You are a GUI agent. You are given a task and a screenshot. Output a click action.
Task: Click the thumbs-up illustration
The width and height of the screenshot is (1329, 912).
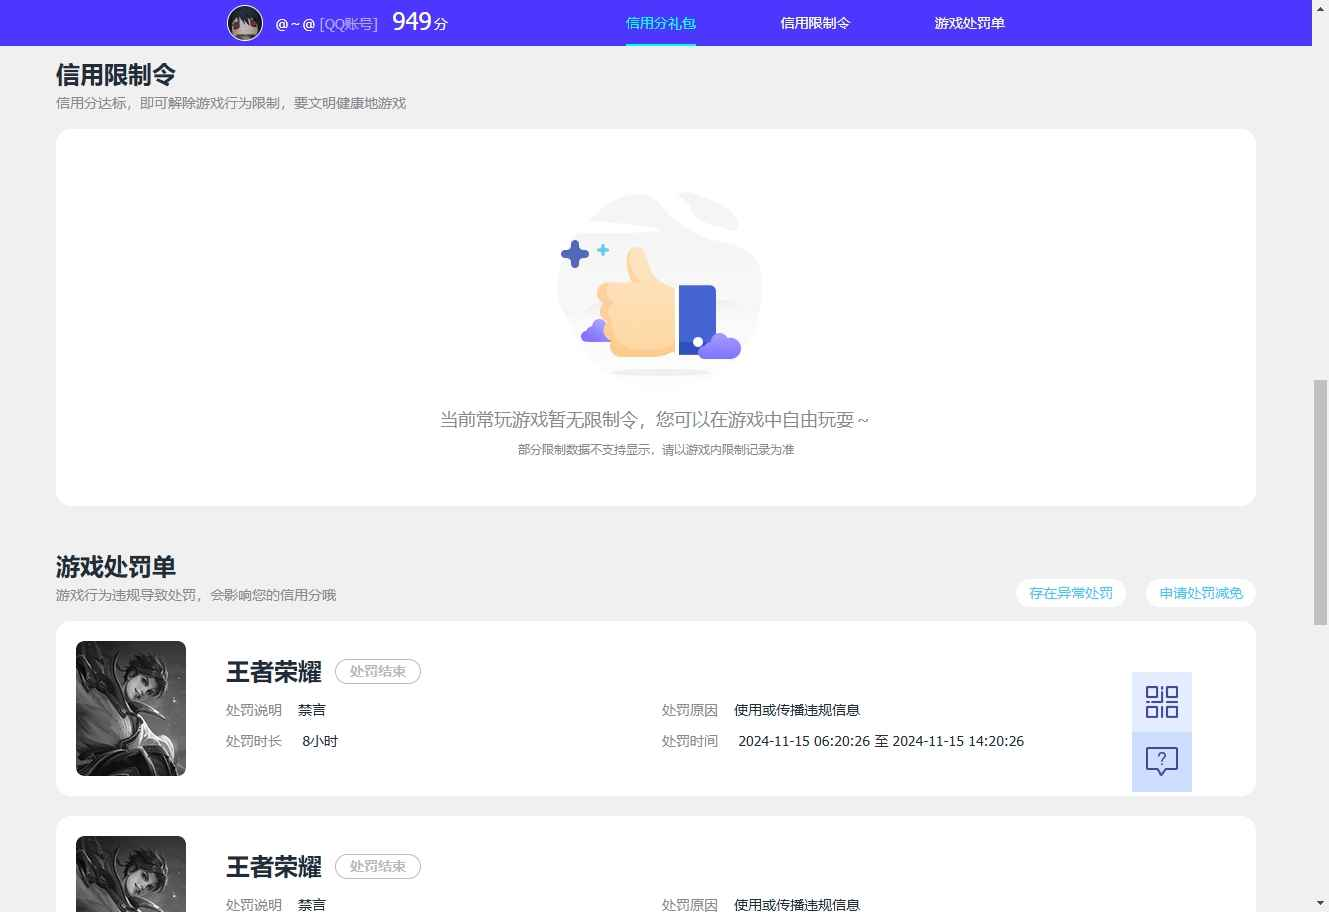click(x=659, y=284)
